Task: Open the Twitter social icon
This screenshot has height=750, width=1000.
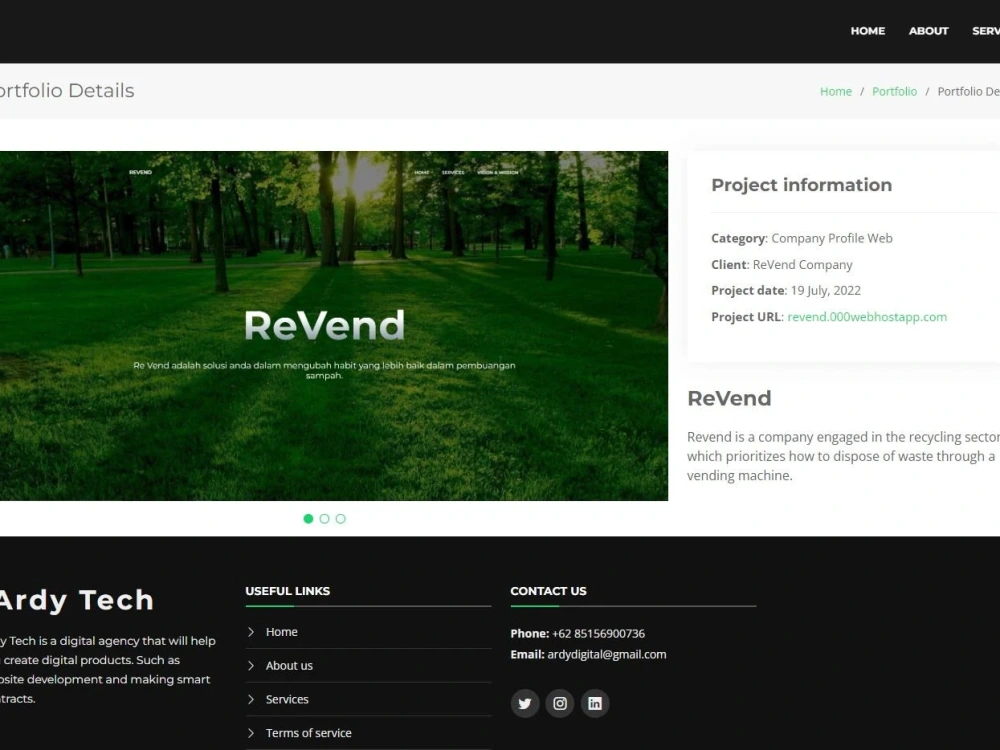Action: [525, 703]
